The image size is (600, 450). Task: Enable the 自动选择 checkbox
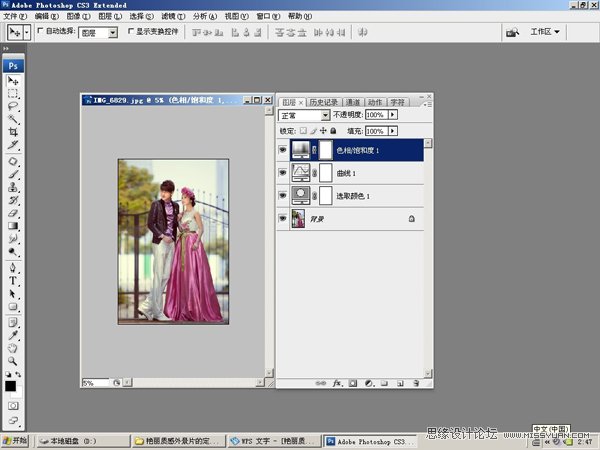coord(40,32)
